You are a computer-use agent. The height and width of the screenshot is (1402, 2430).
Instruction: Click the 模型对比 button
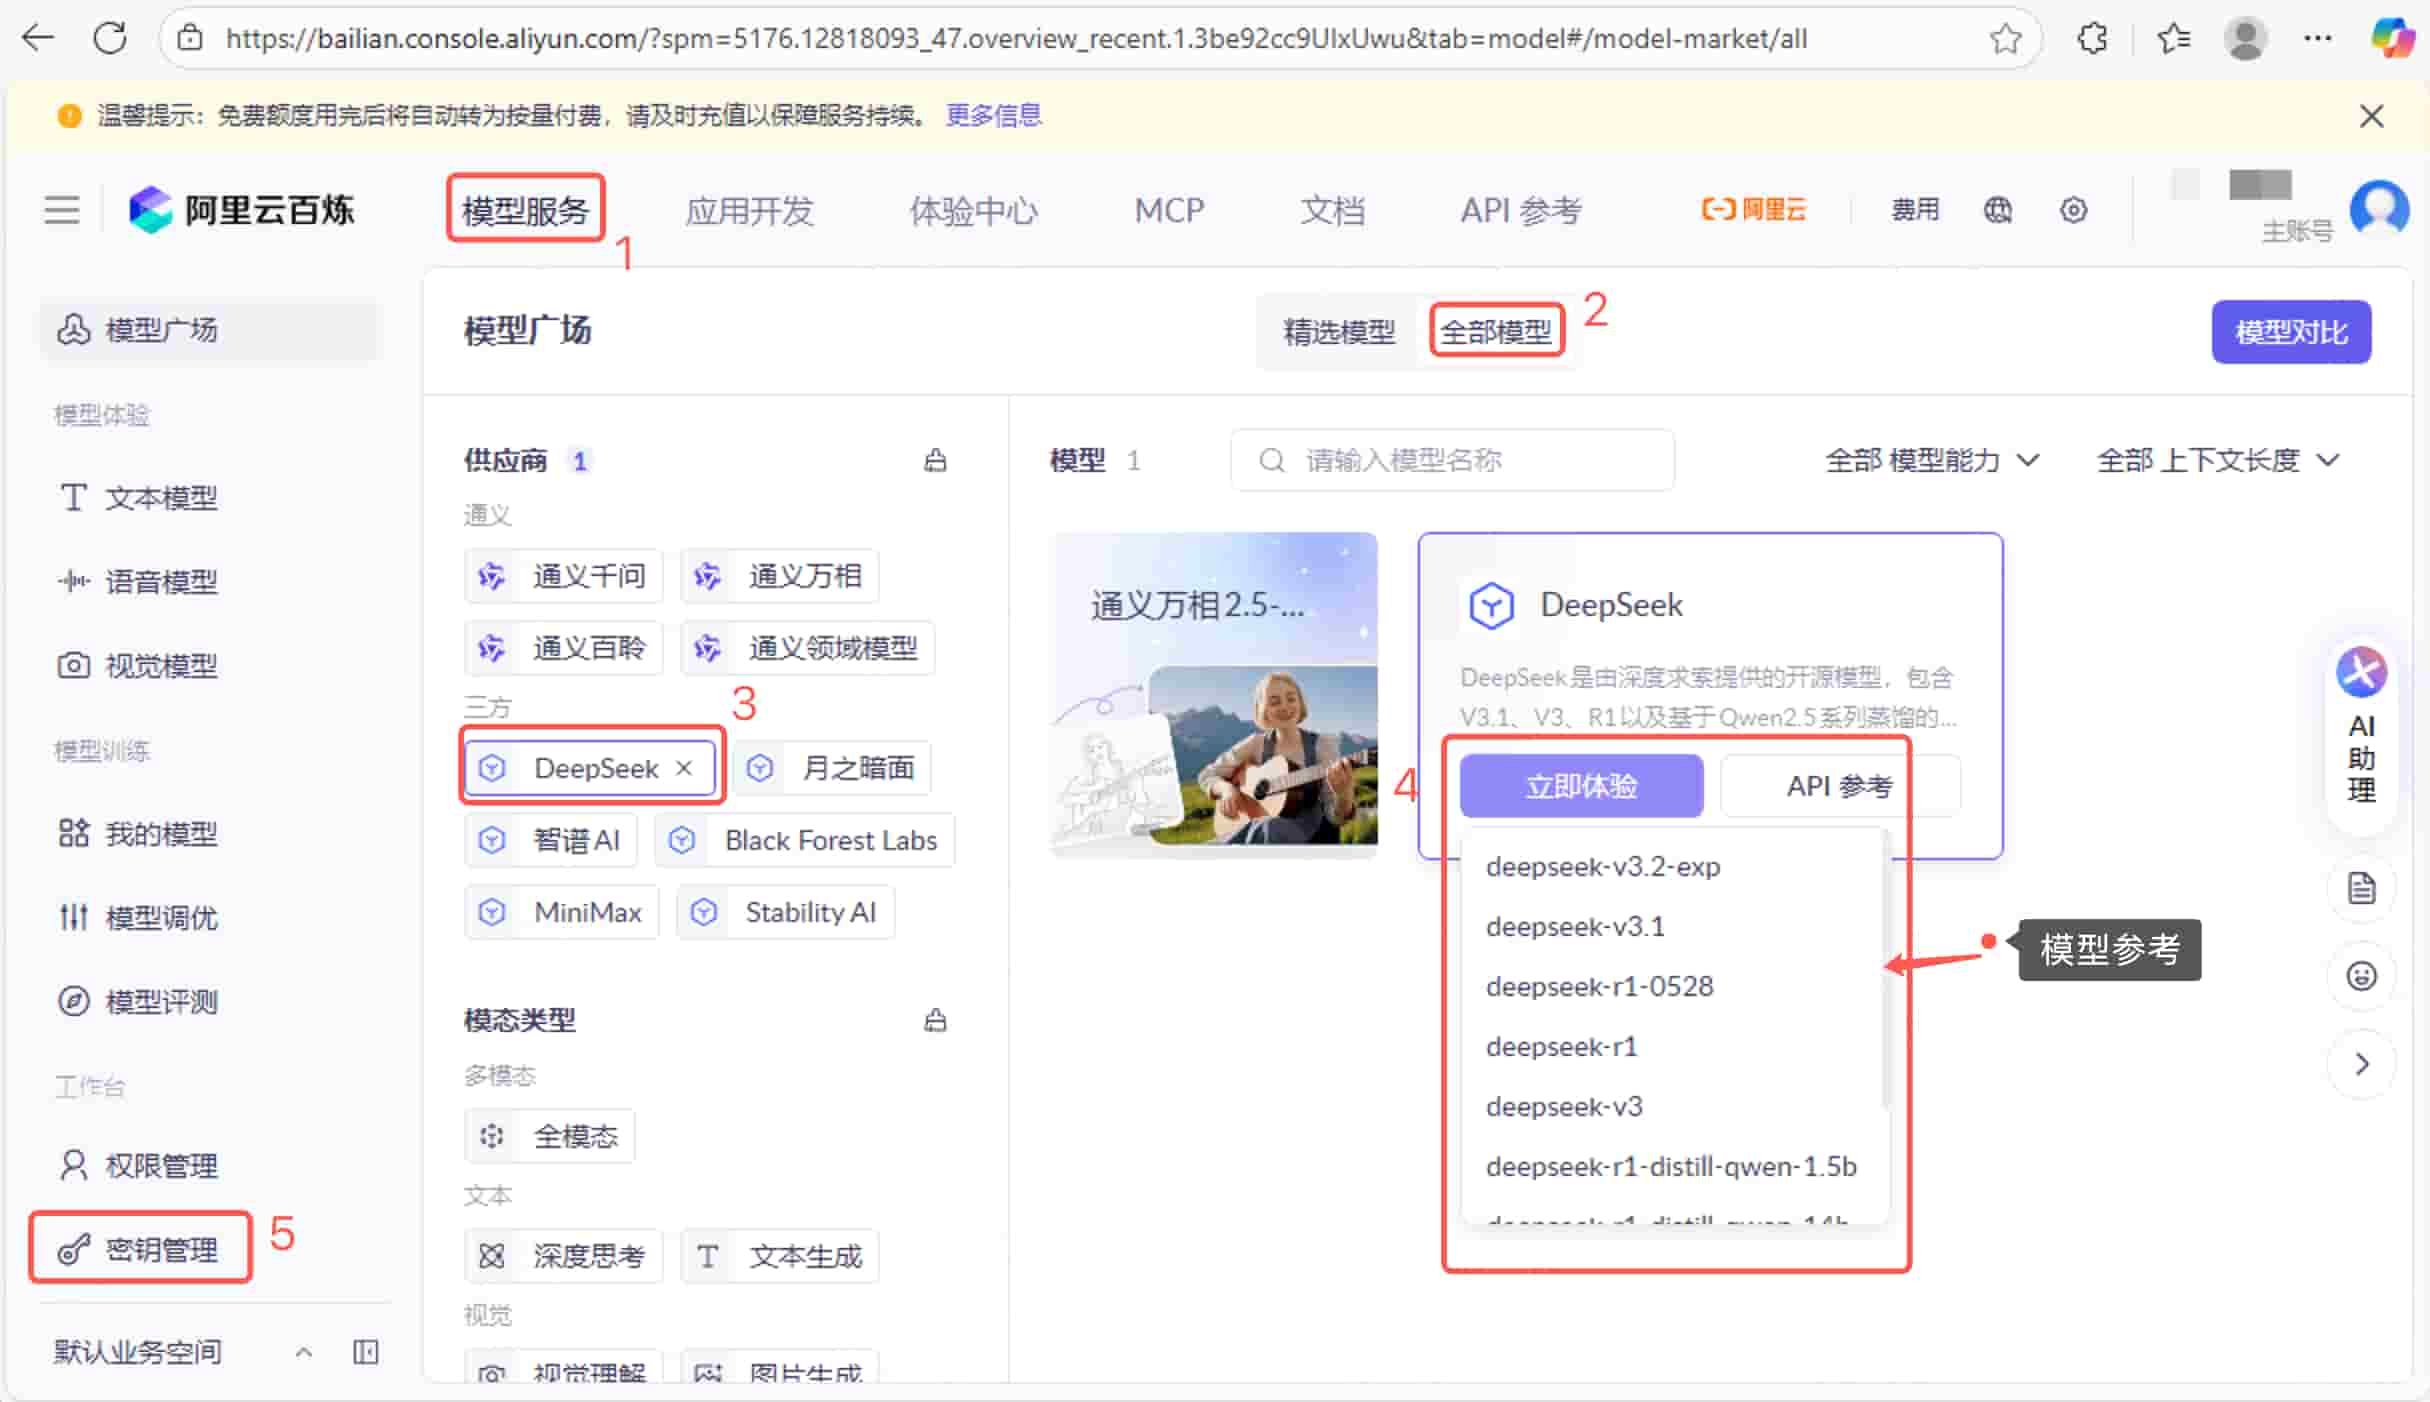point(2290,332)
